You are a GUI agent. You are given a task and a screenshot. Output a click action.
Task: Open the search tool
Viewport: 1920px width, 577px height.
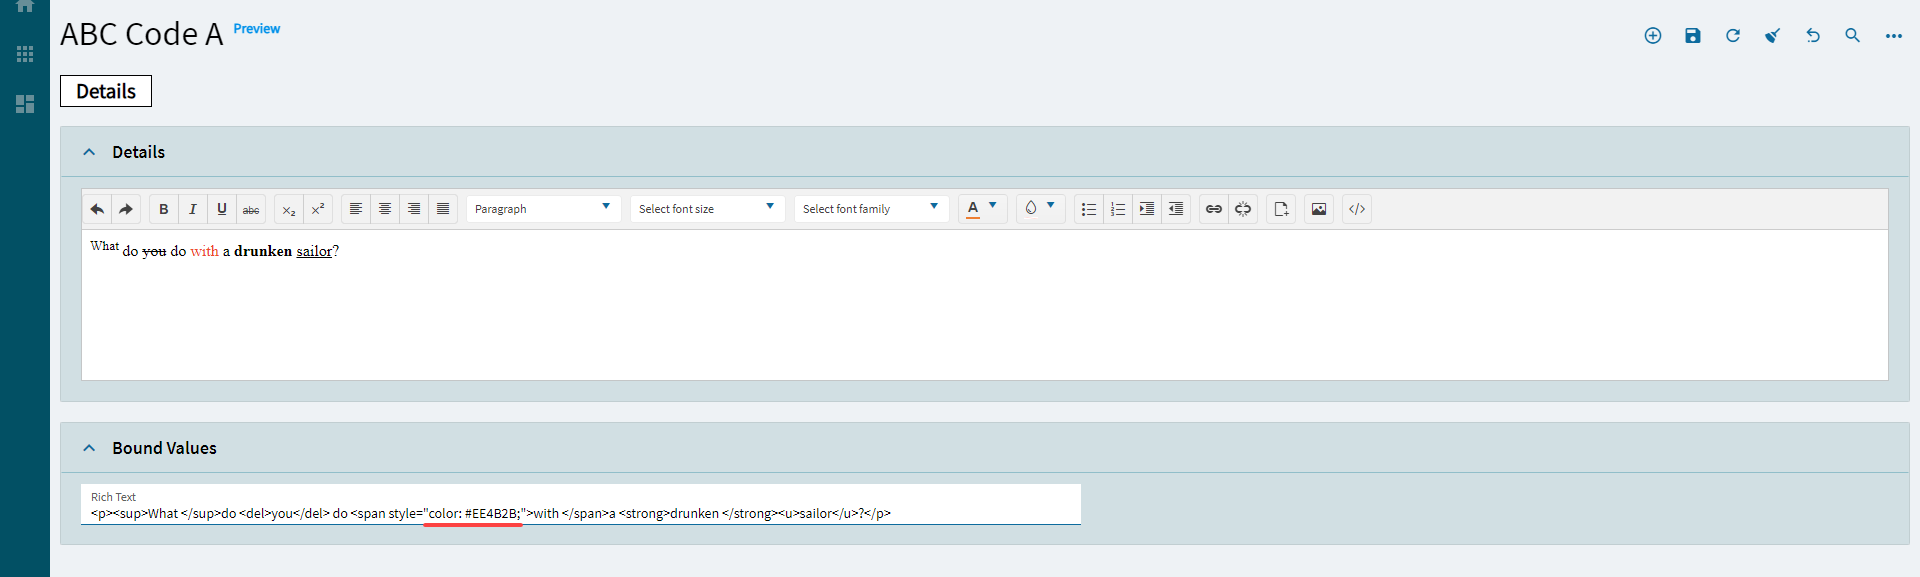[1853, 36]
